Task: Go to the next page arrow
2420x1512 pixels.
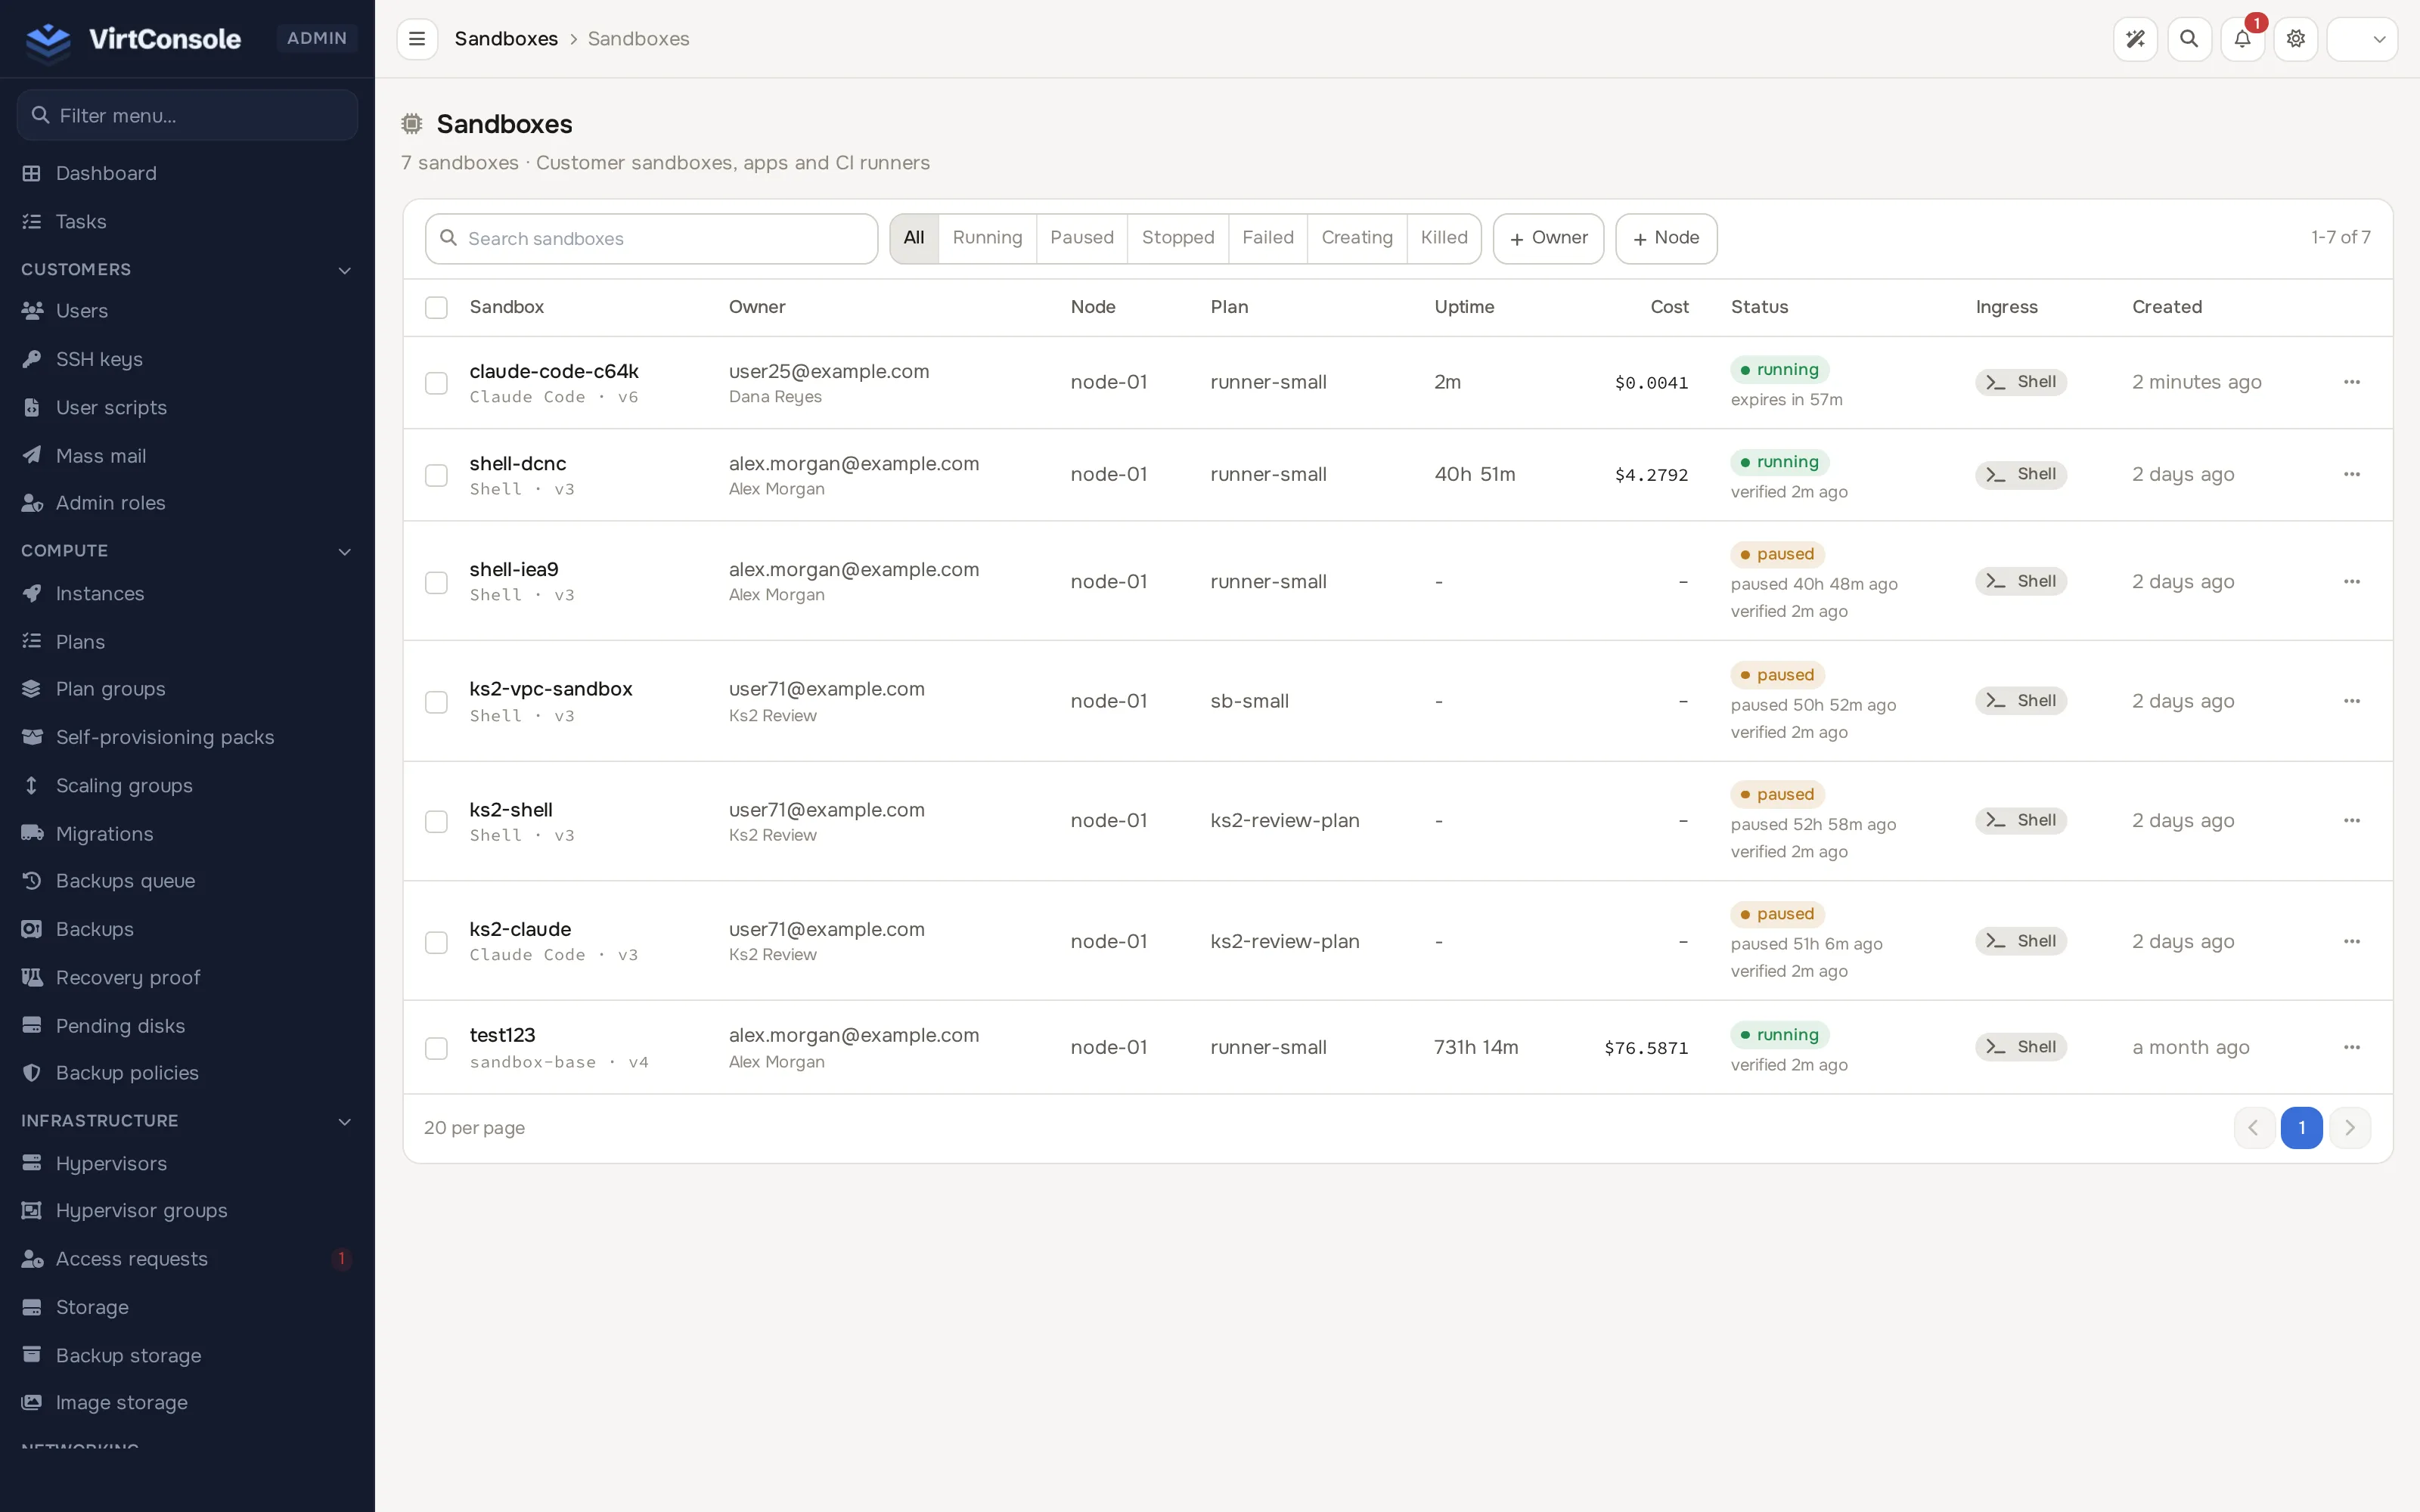Action: [2350, 1128]
